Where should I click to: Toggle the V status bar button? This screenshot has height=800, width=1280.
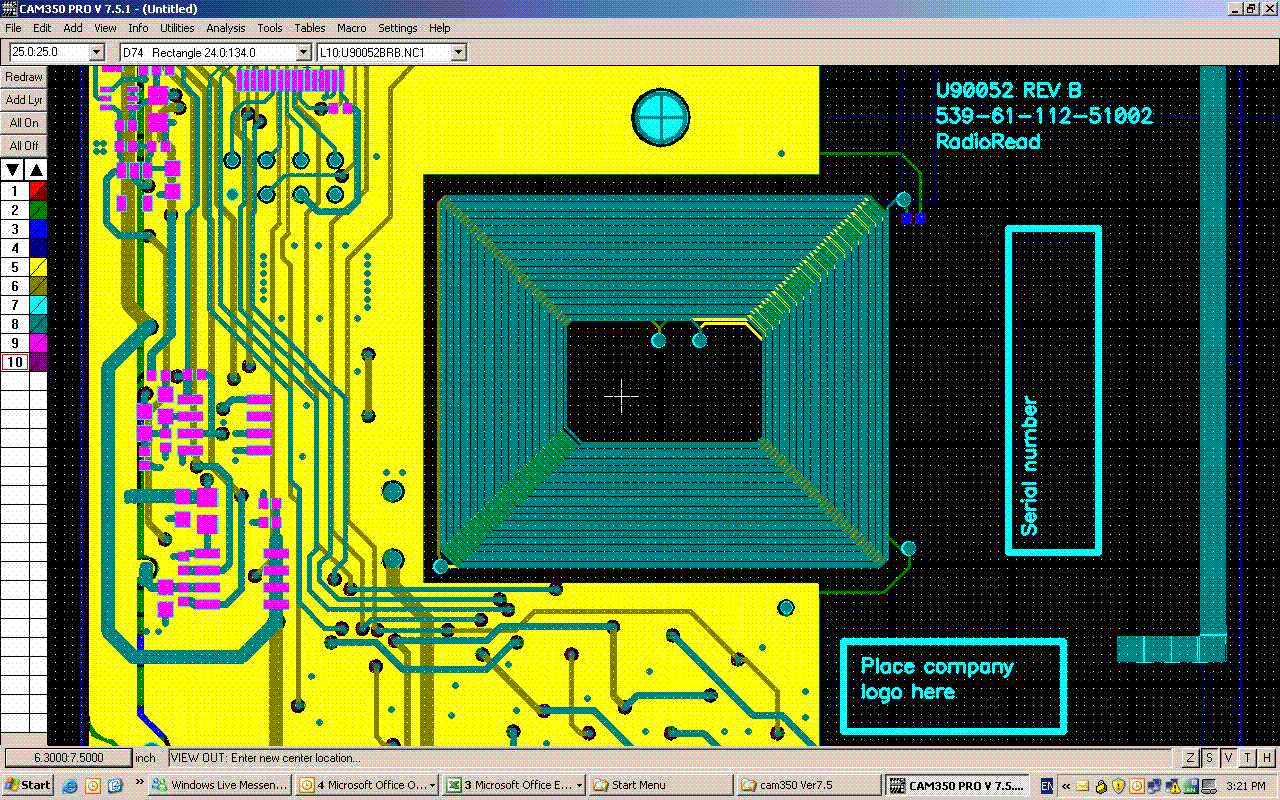click(1229, 758)
